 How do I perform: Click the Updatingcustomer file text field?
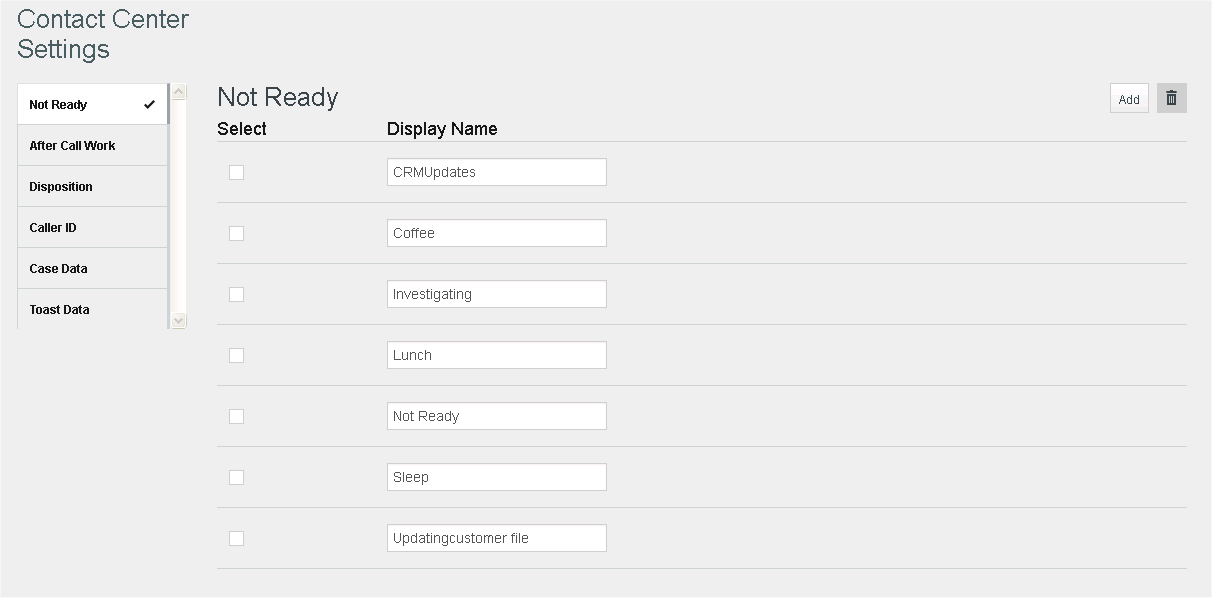point(496,538)
